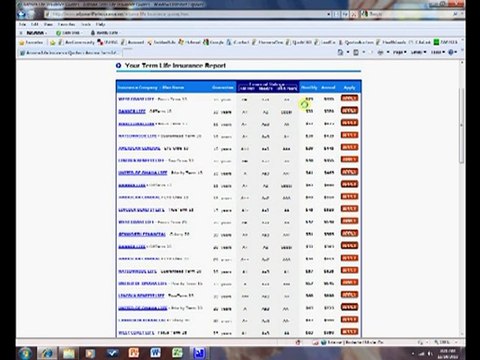480x360 pixels.
Task: Open PowerPoint from the taskbar
Action: [x=134, y=353]
